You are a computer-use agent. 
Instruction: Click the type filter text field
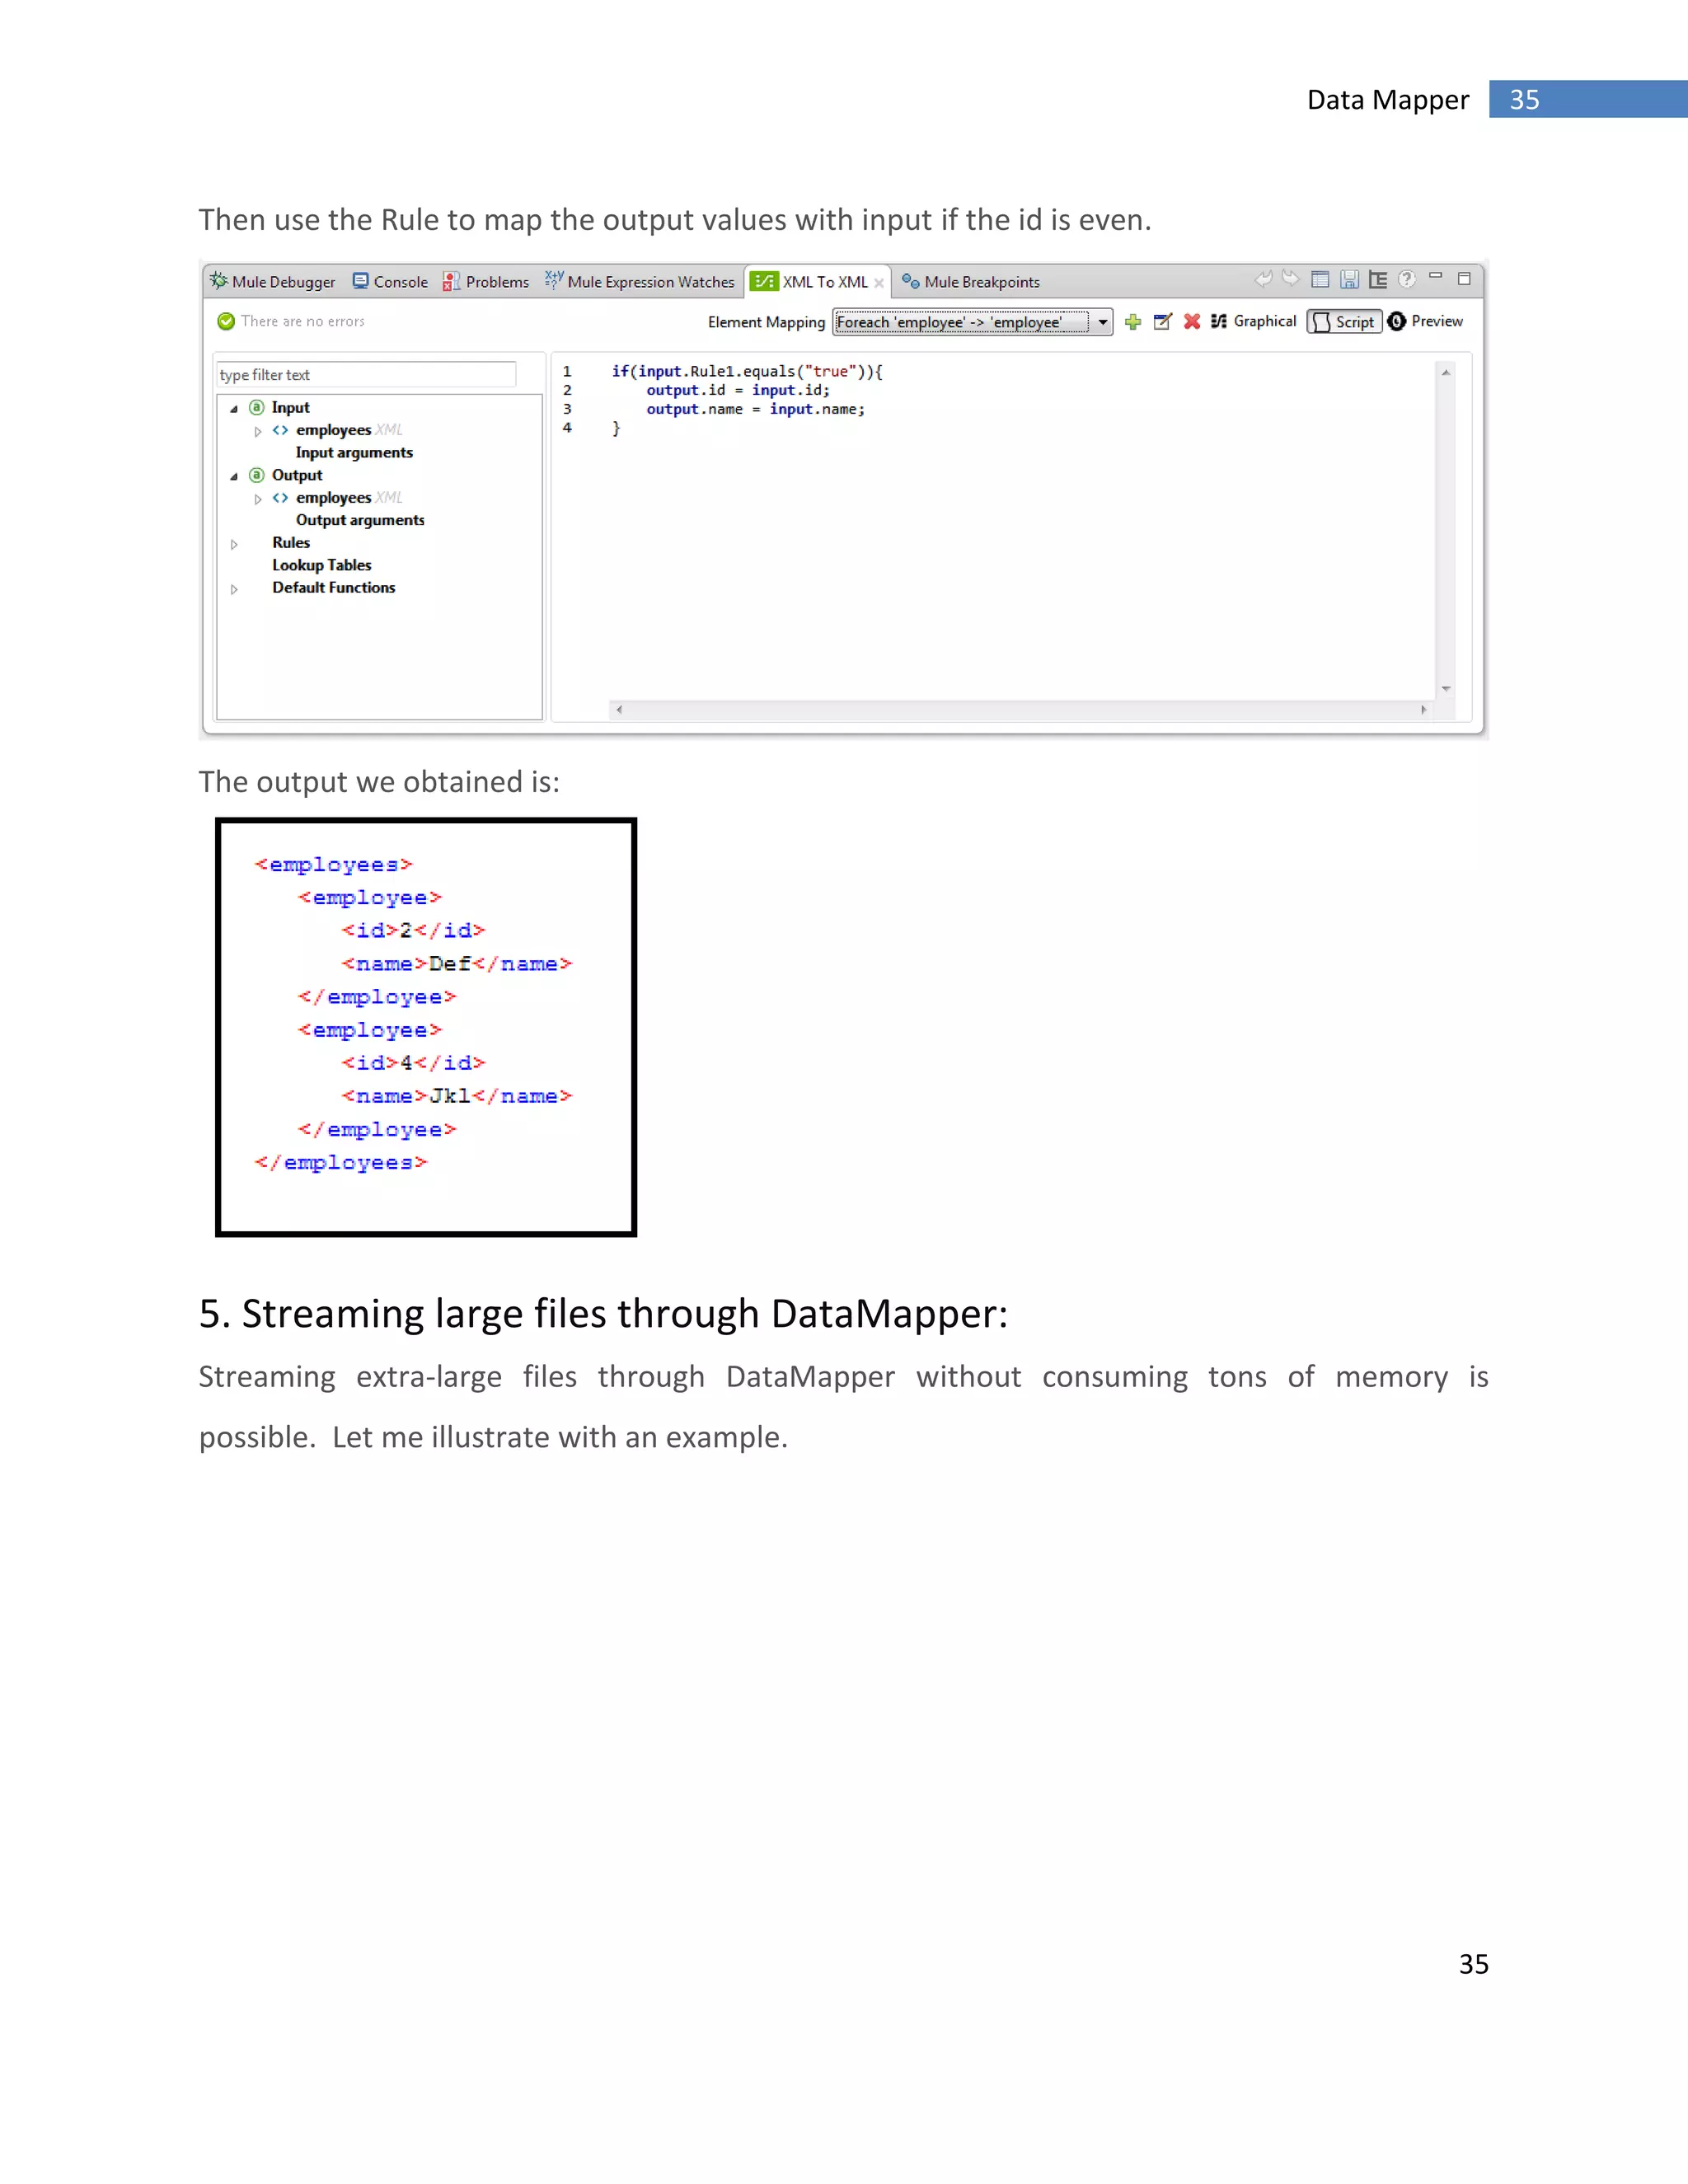coord(366,375)
